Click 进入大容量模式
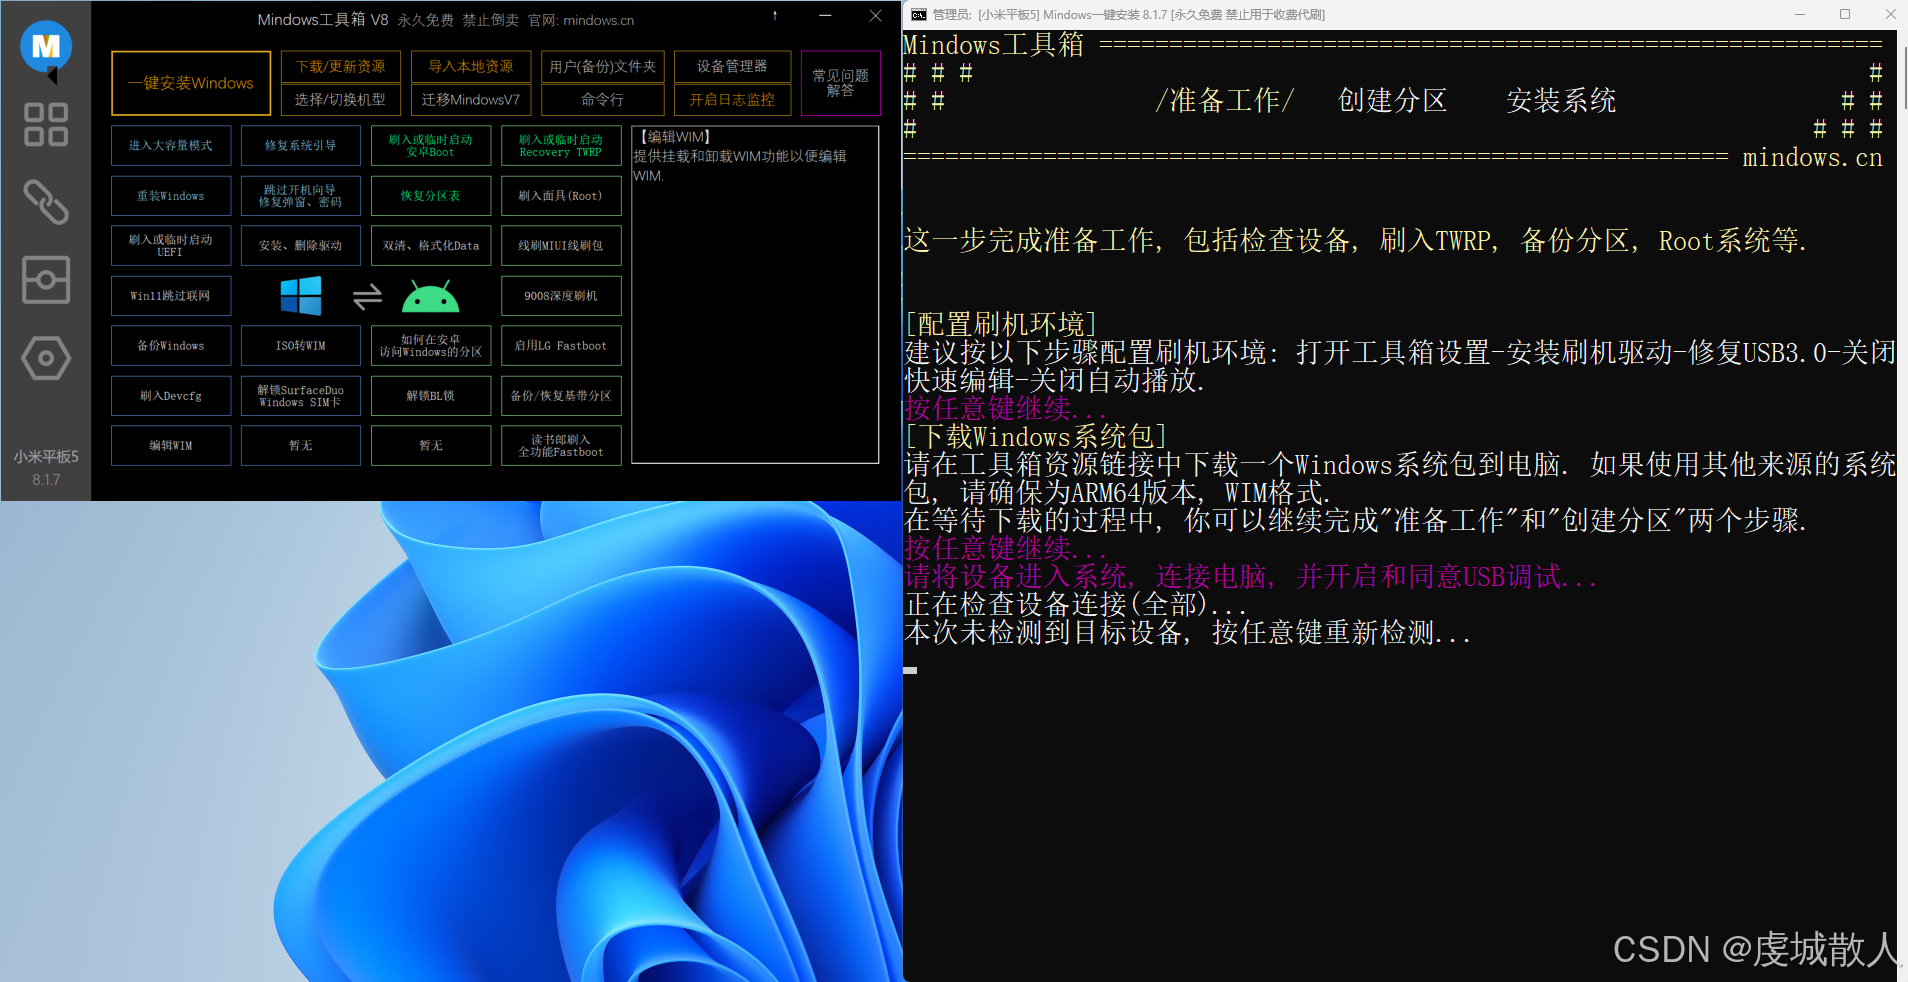This screenshot has height=982, width=1908. coord(171,146)
